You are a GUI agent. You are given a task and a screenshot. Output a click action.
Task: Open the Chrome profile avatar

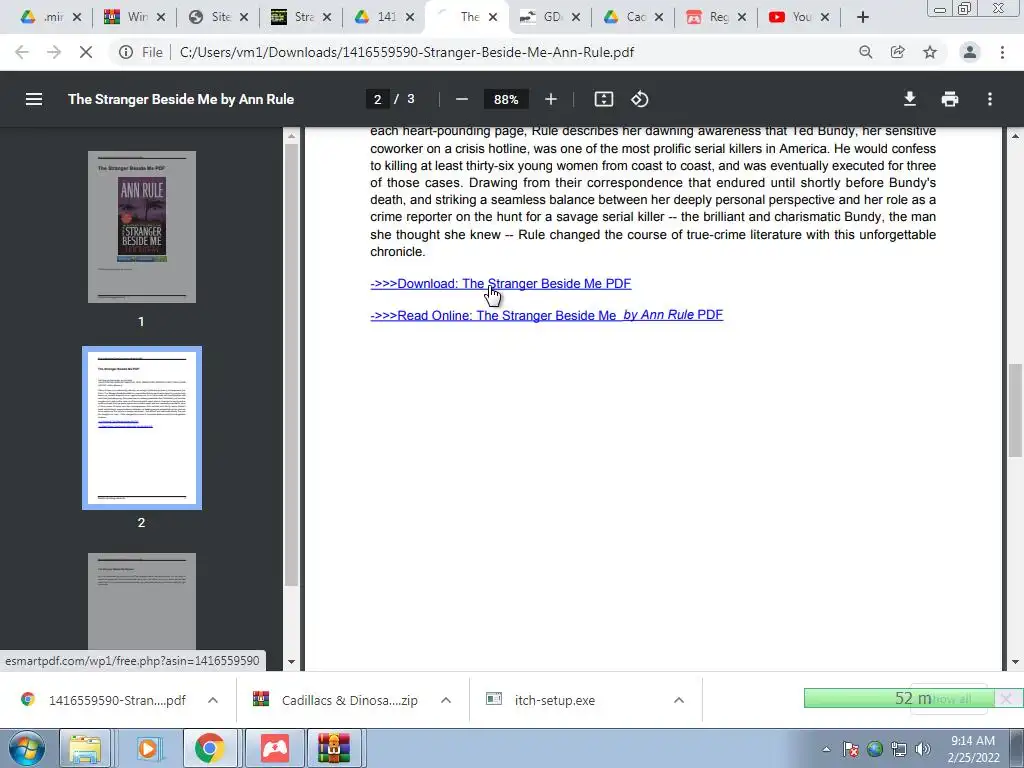[970, 52]
